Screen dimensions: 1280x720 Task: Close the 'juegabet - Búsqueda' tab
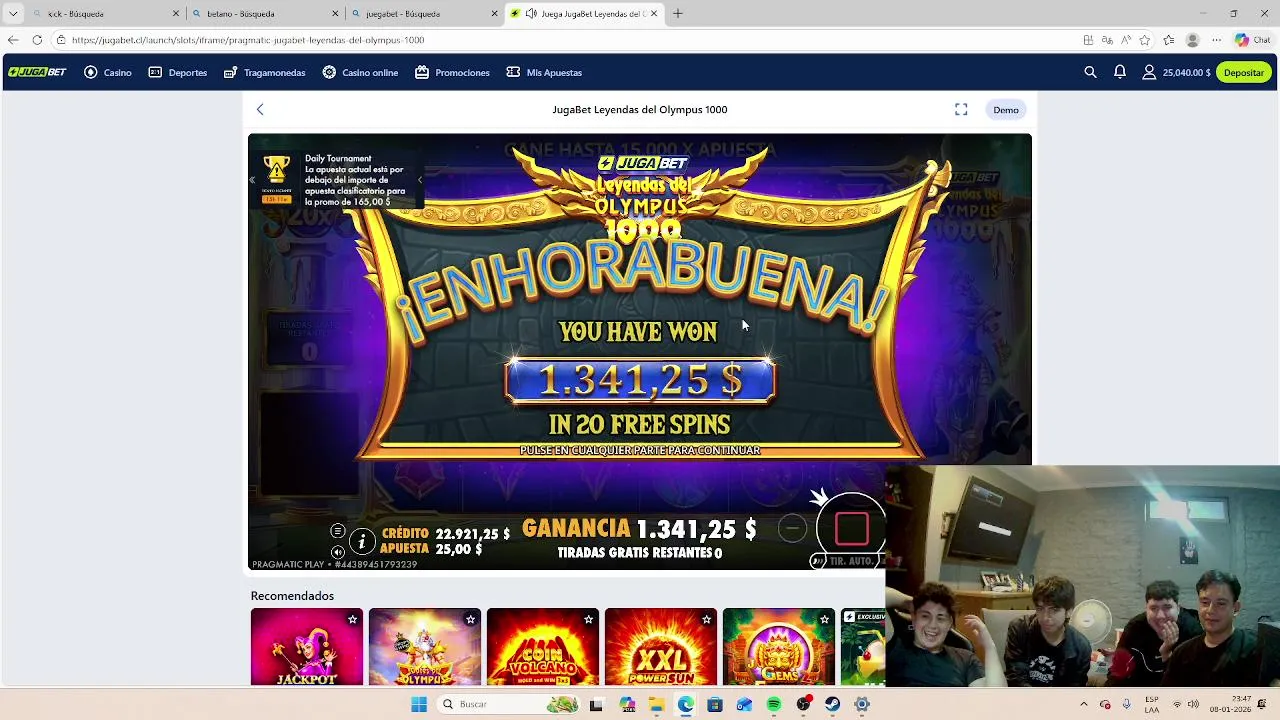point(494,14)
